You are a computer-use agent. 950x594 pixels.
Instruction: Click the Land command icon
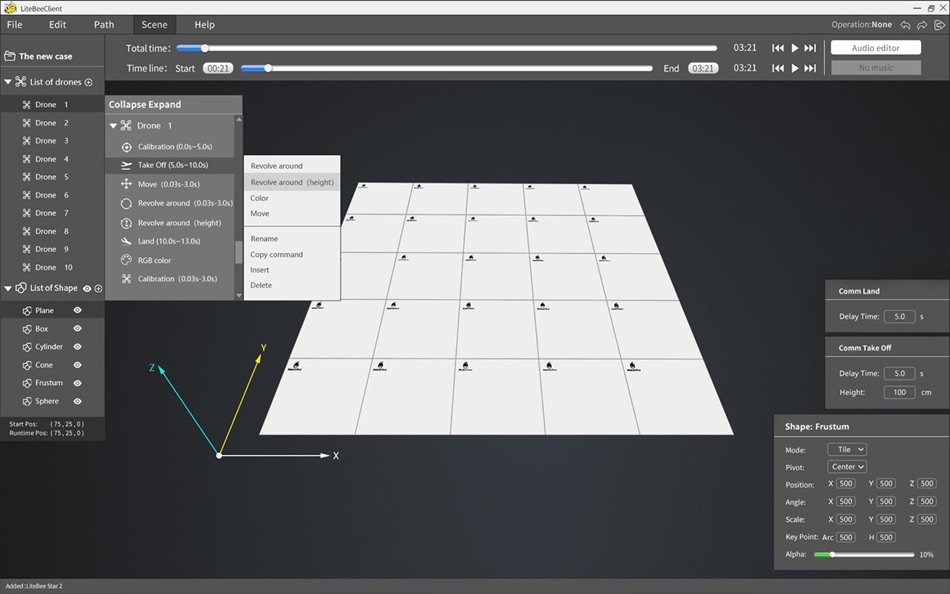click(x=126, y=241)
